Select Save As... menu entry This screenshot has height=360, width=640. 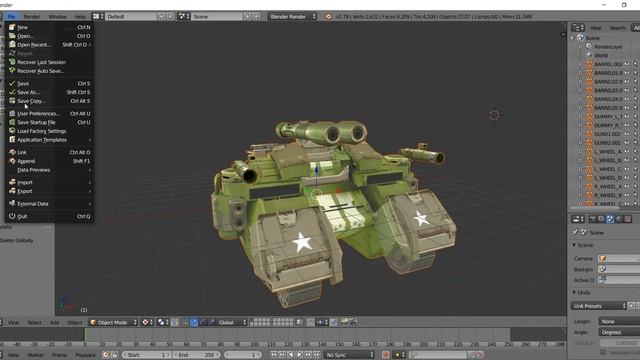[49, 92]
